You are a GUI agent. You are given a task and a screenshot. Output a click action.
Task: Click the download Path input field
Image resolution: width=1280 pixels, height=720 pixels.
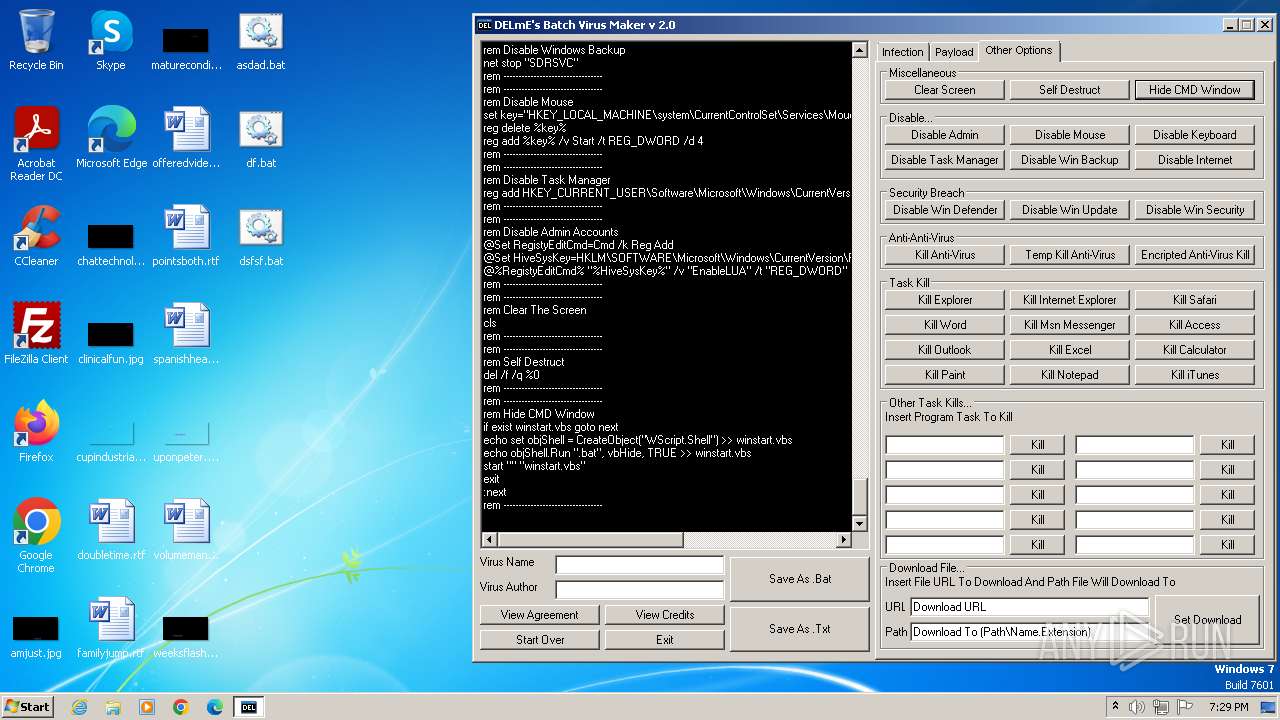[x=1030, y=632]
